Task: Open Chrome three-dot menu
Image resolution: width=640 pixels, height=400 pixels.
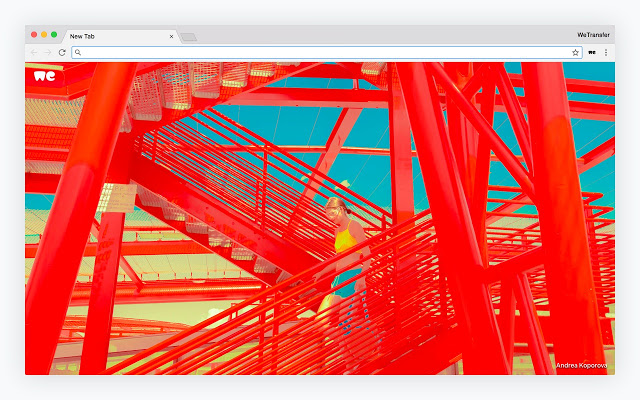Action: pos(606,52)
